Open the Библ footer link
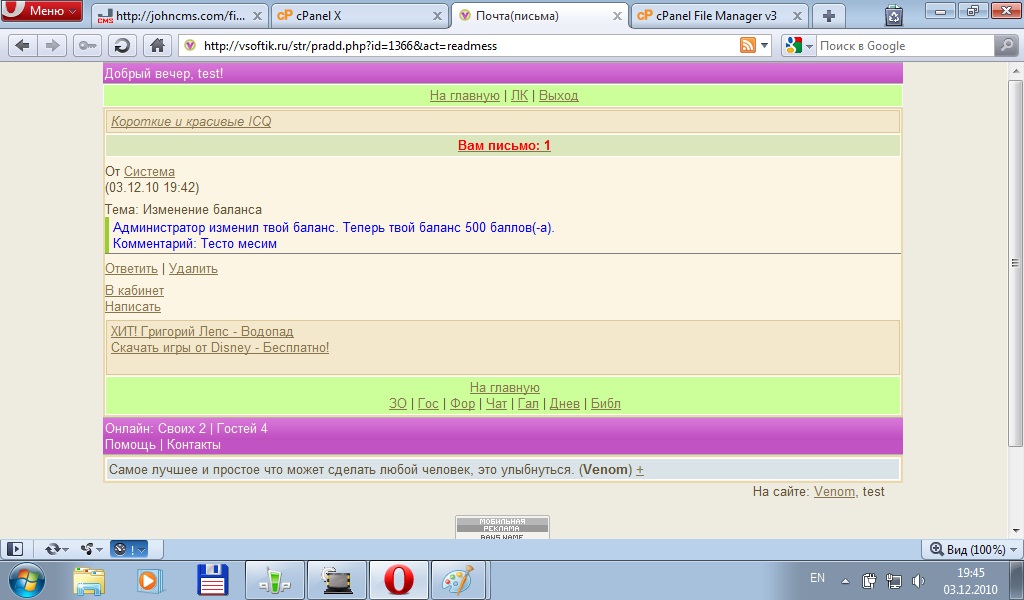Viewport: 1024px width, 600px height. click(x=605, y=403)
